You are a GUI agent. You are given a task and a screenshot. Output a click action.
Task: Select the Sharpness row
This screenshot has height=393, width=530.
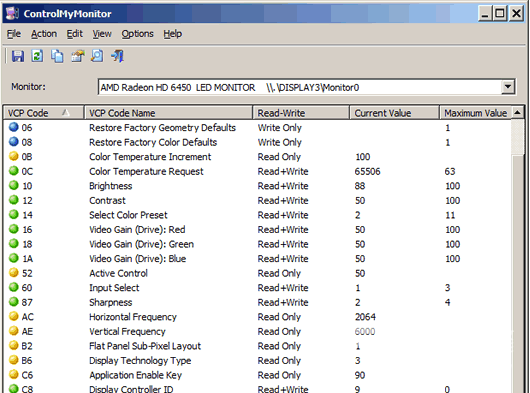[257, 302]
